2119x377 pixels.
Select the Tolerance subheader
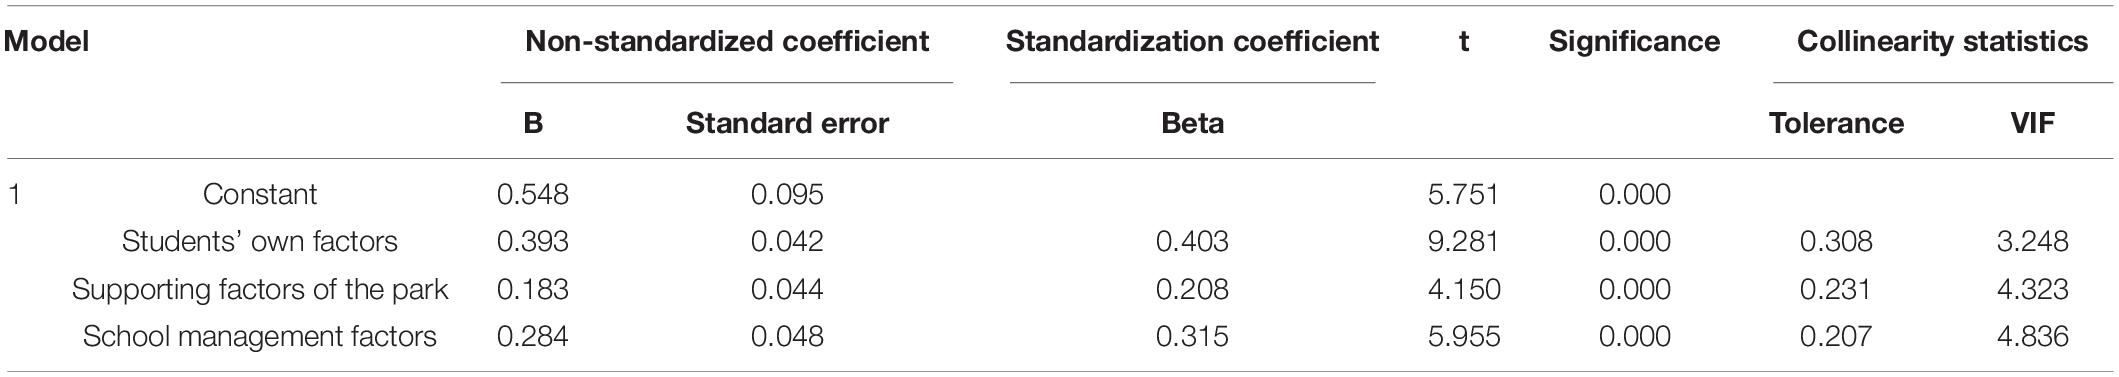(1836, 124)
